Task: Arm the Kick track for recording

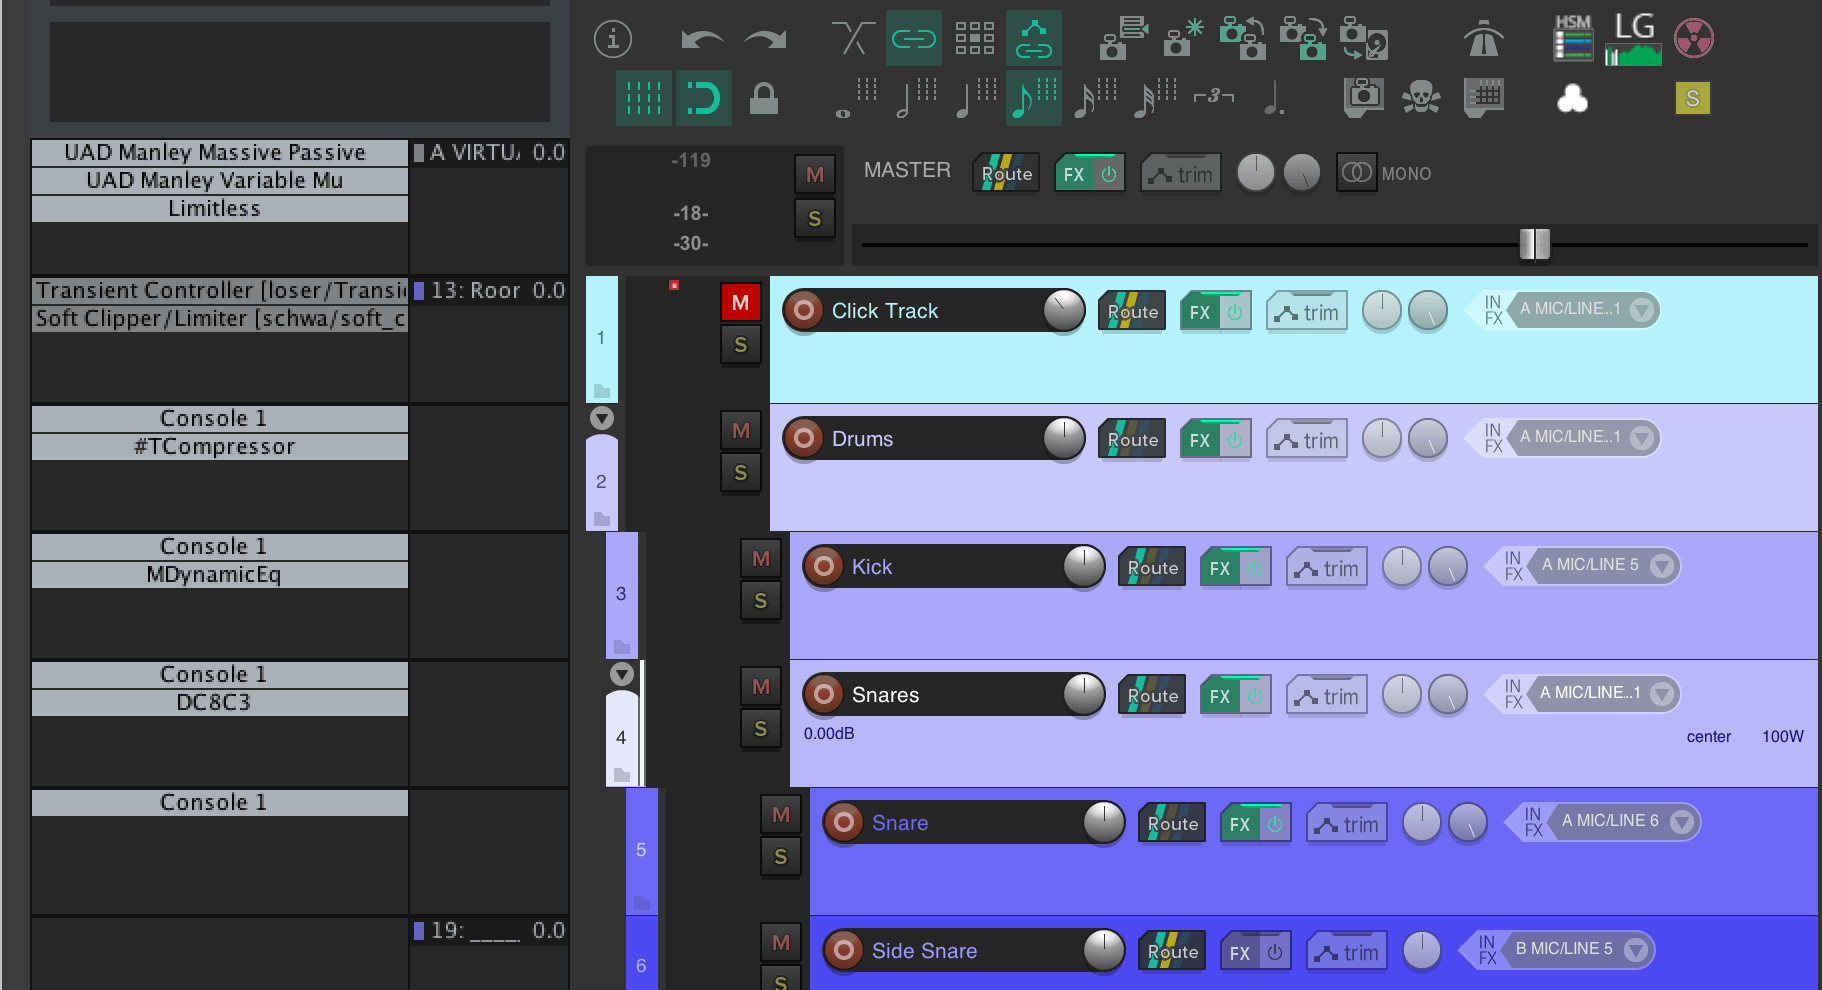Action: click(x=824, y=567)
